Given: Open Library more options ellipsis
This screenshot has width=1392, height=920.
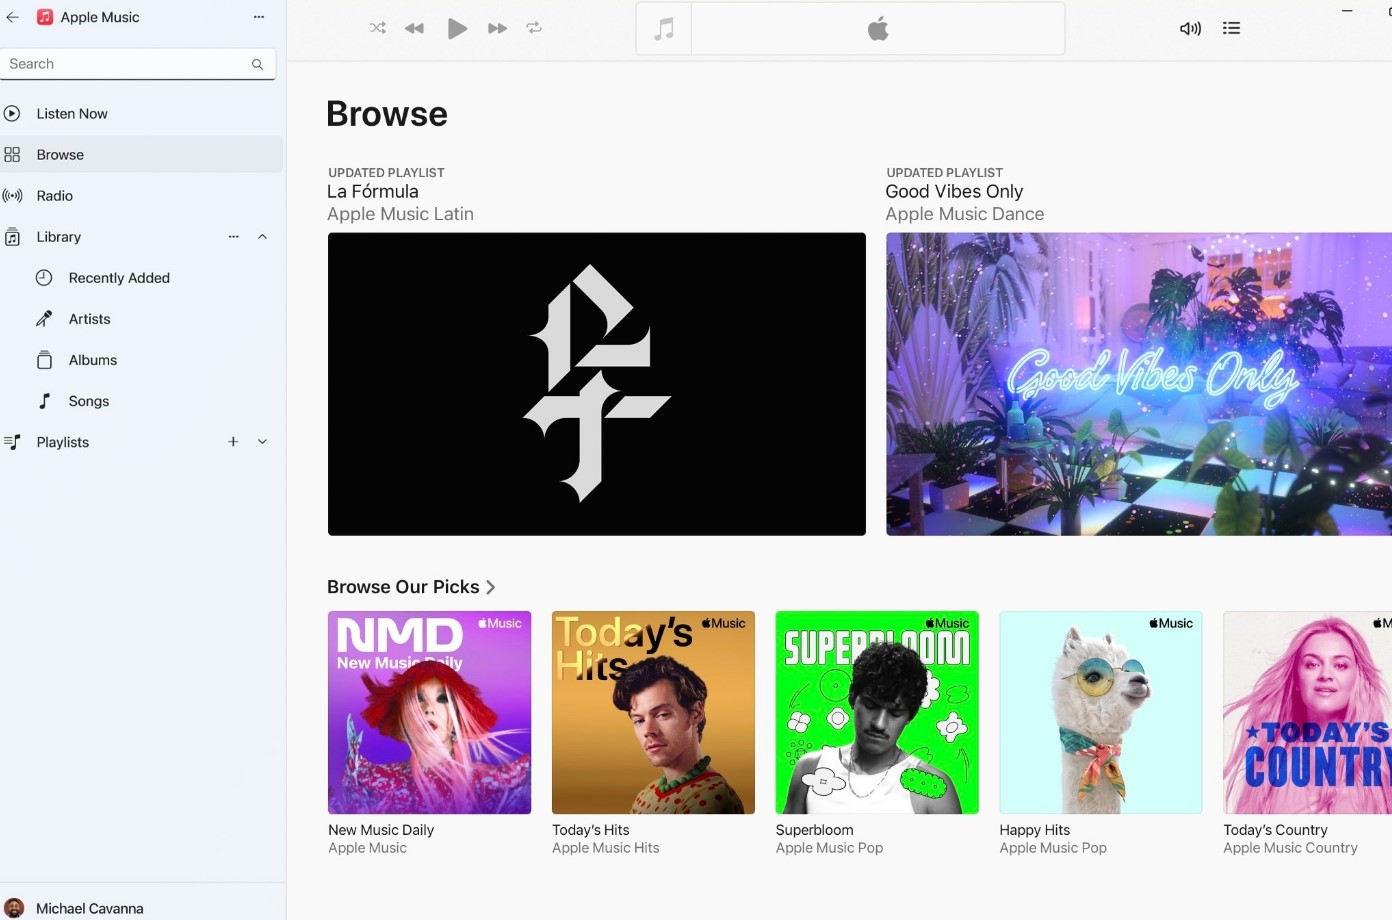Looking at the screenshot, I should tap(233, 237).
